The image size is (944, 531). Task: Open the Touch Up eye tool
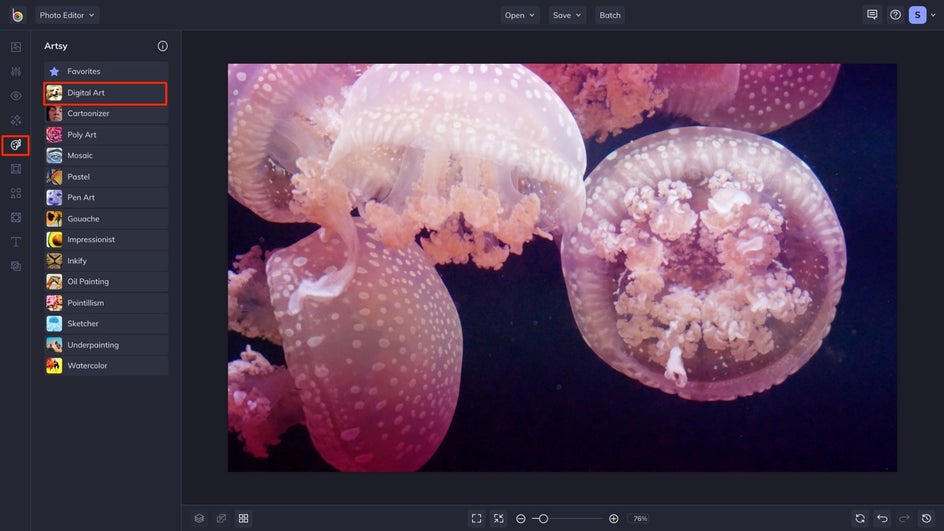[15, 96]
